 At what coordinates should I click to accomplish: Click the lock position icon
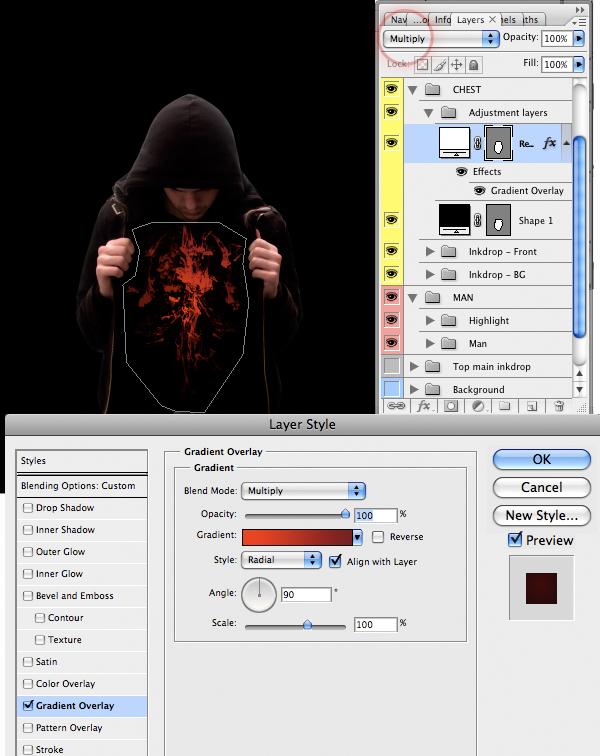456,64
